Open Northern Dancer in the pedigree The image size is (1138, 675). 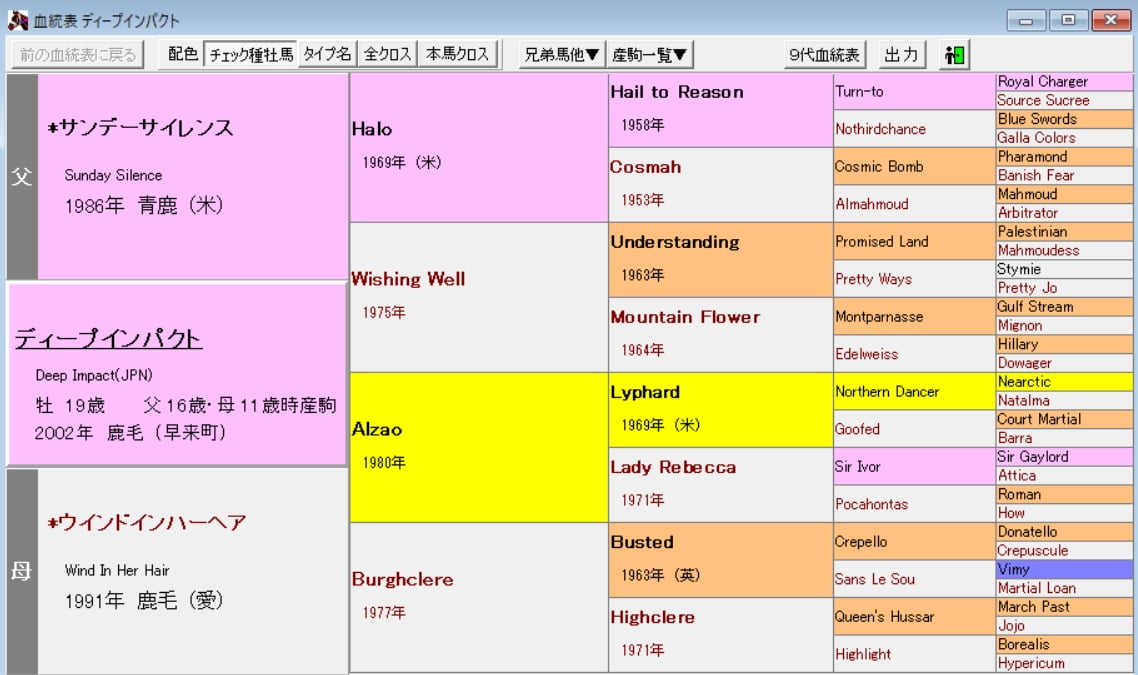[914, 391]
